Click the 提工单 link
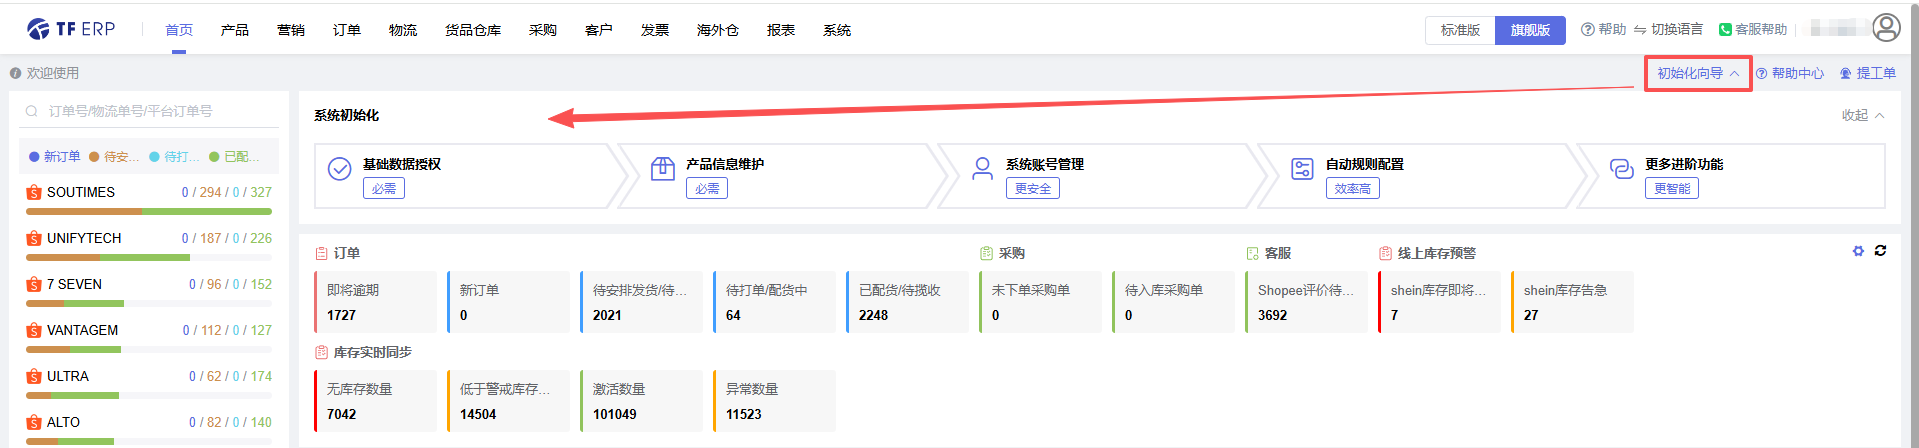 (1868, 73)
